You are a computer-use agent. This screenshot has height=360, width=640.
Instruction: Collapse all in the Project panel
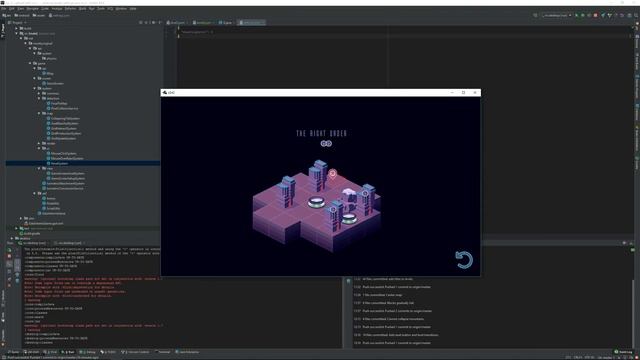pos(146,22)
